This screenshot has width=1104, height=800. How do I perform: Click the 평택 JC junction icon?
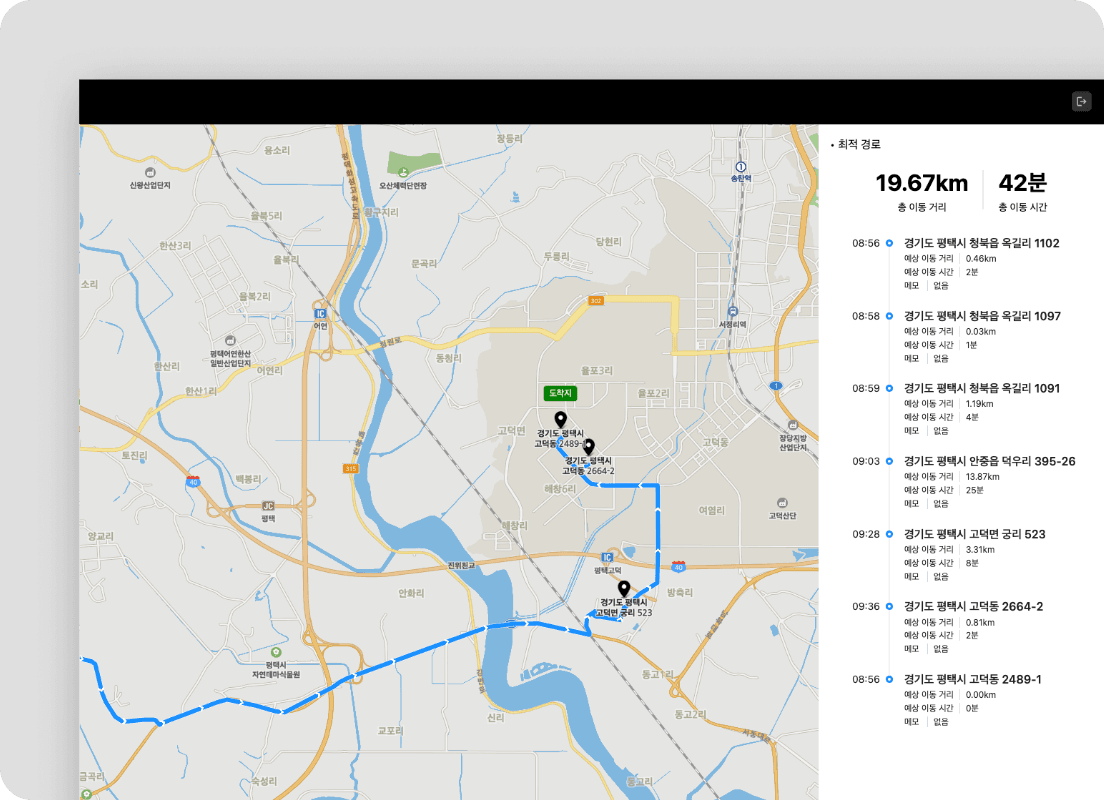coord(268,506)
